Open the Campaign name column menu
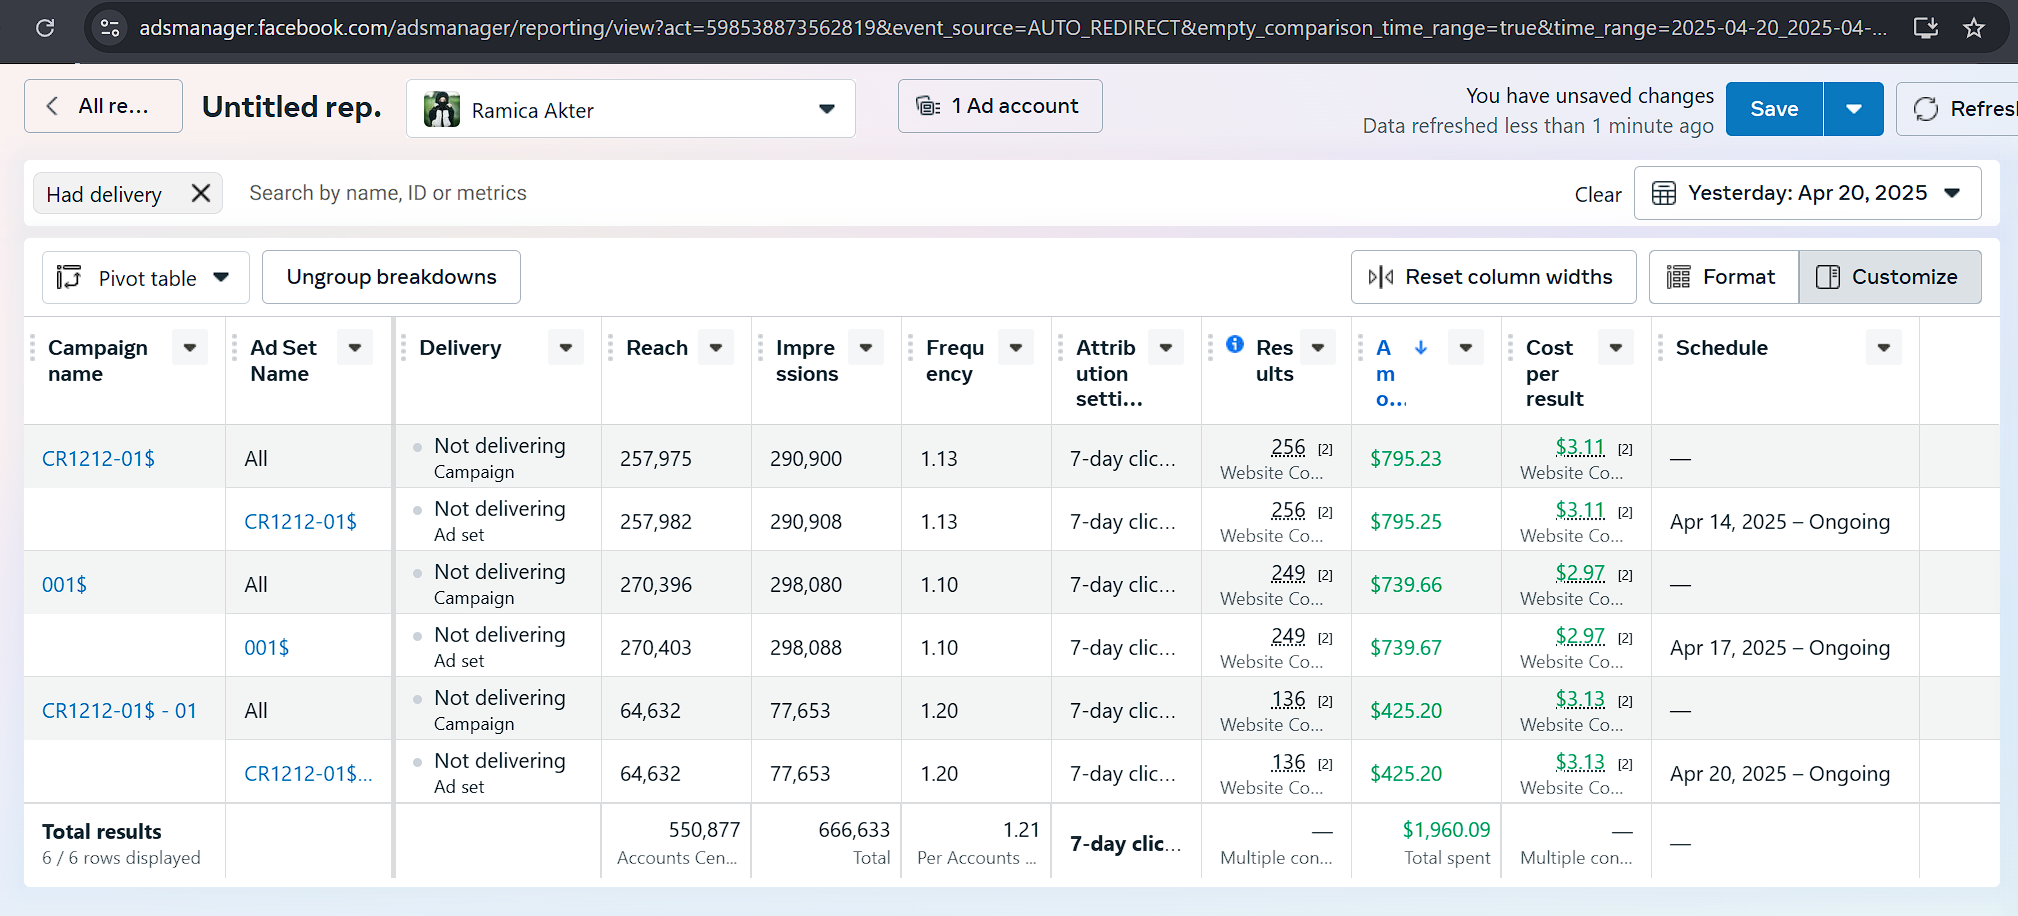This screenshot has height=916, width=2018. pos(189,347)
